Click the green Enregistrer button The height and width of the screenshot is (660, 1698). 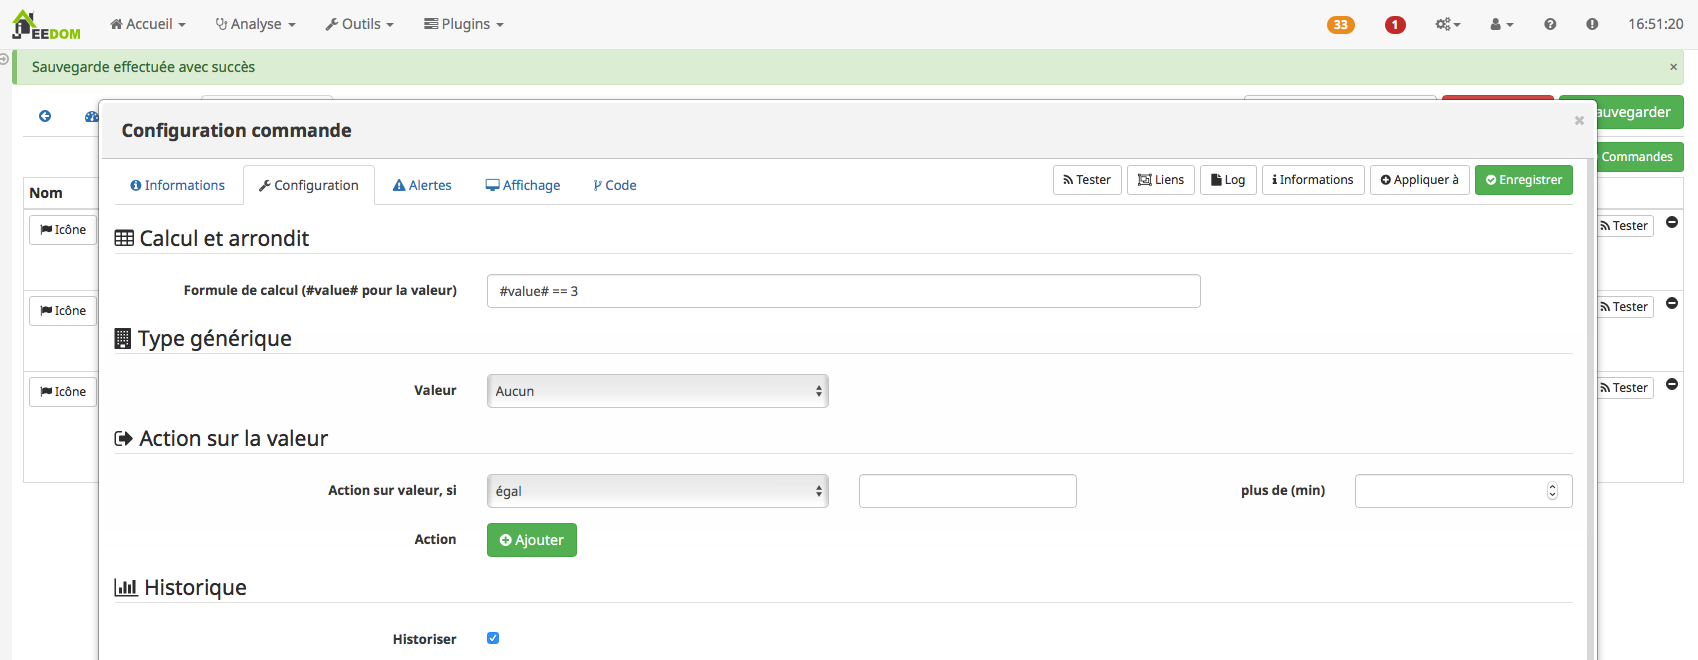[x=1523, y=180]
